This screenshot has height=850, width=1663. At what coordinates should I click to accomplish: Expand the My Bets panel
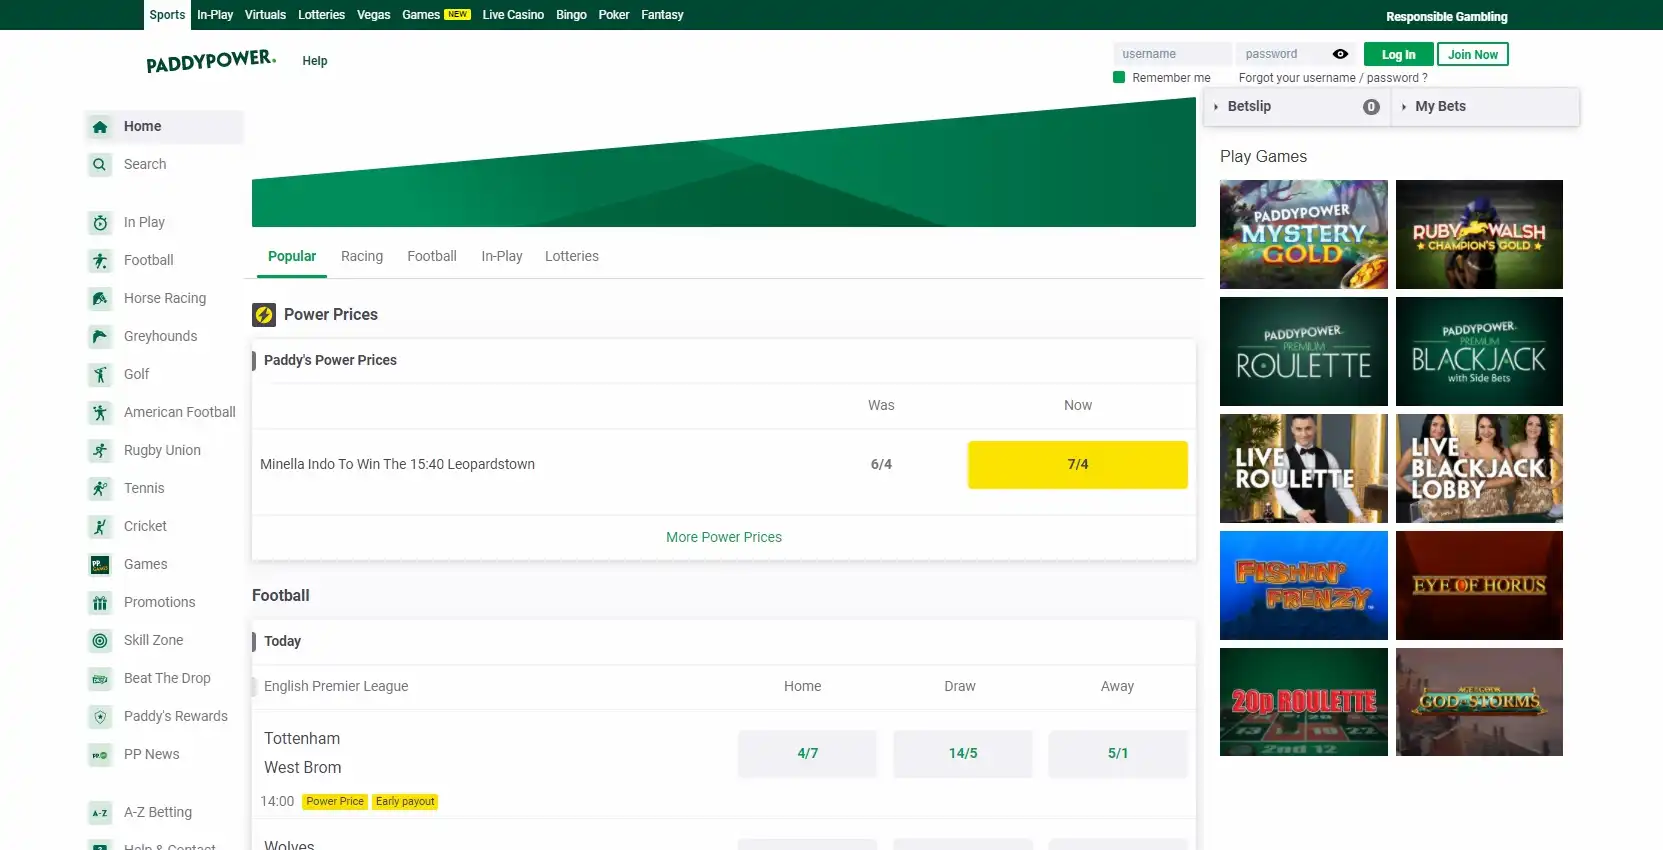[1486, 107]
